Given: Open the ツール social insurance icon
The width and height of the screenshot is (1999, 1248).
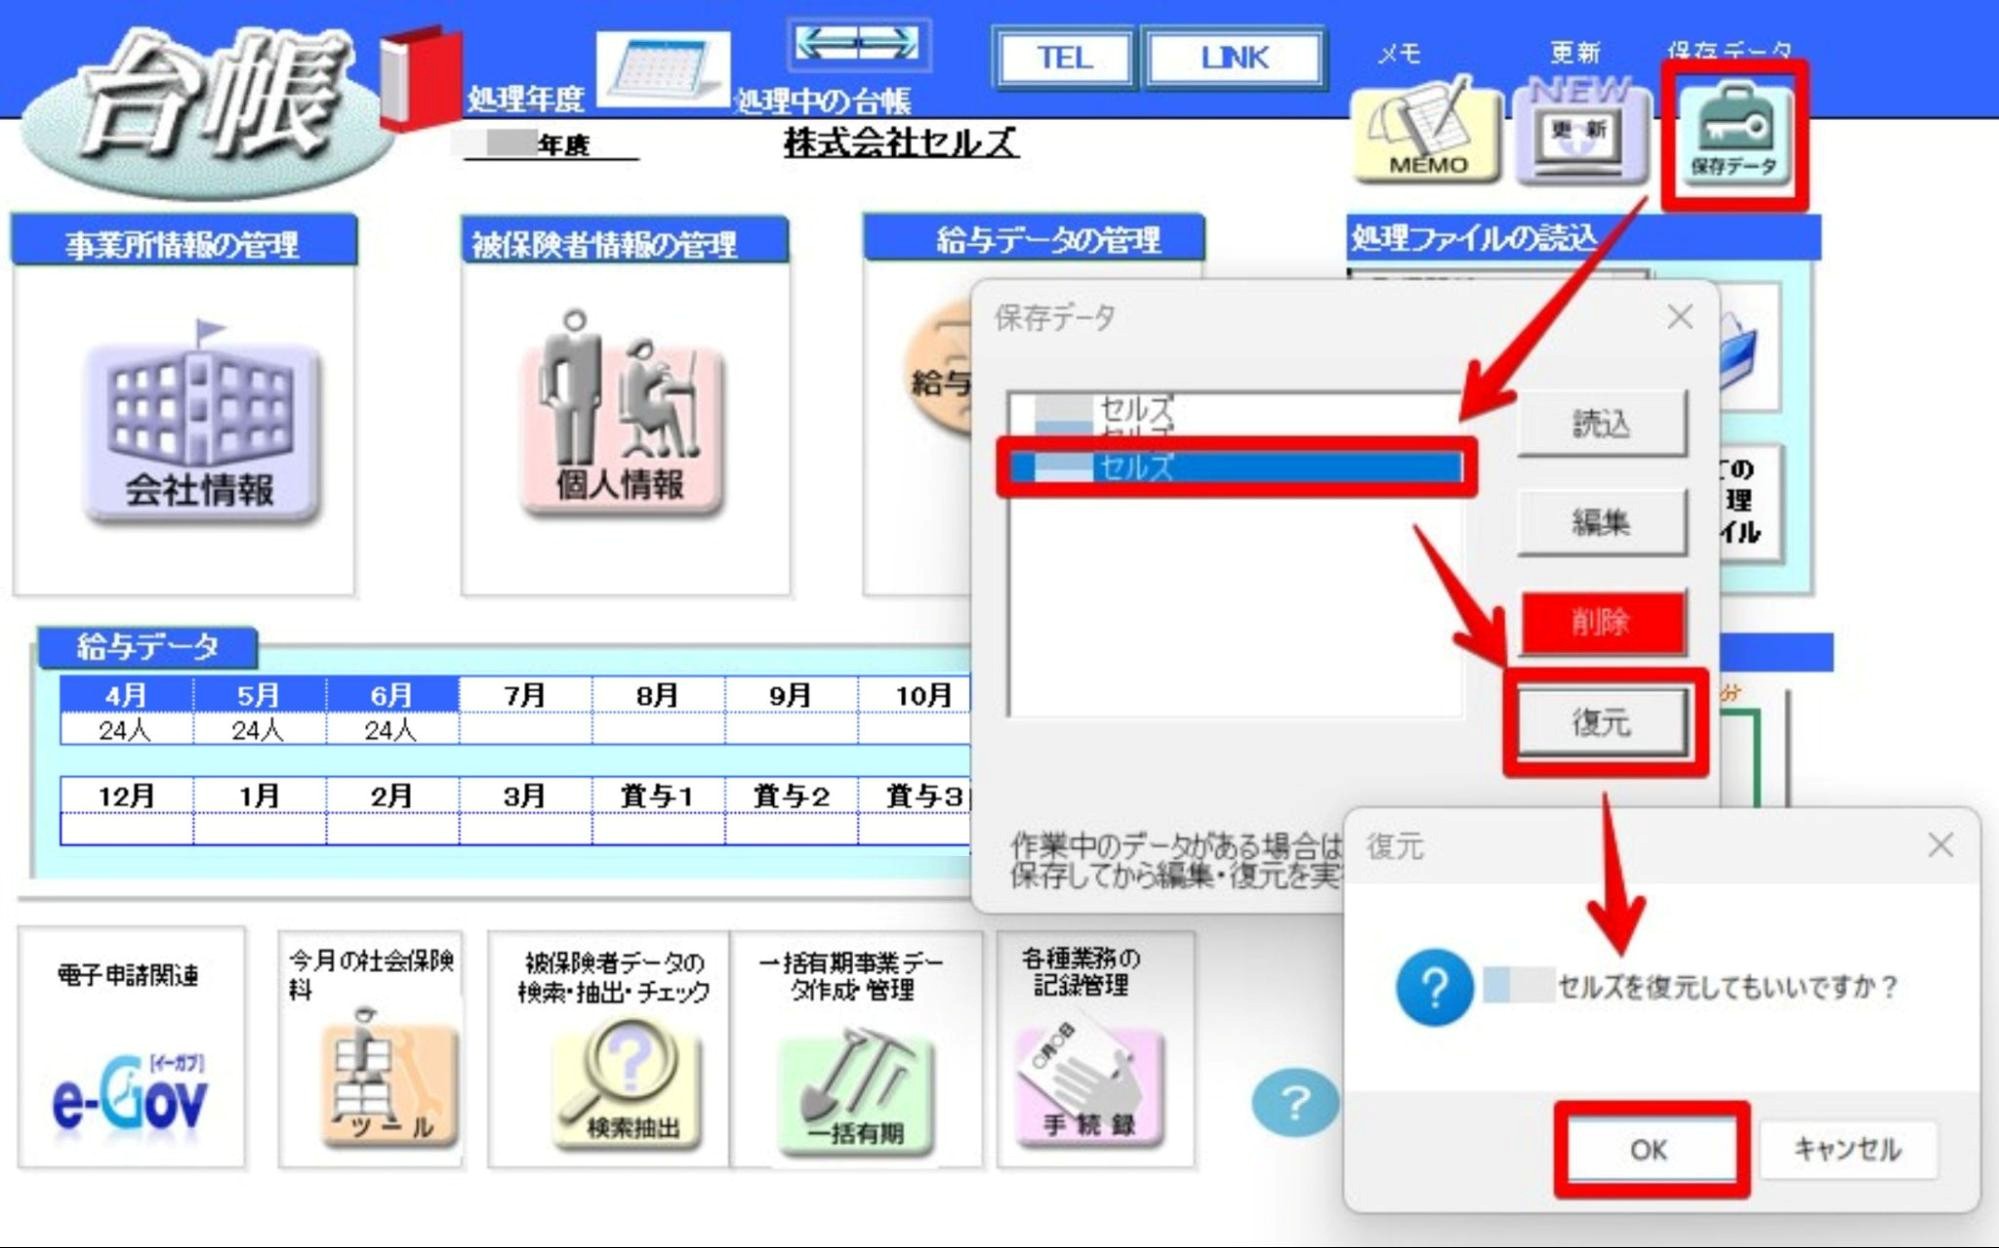Looking at the screenshot, I should tap(390, 1080).
